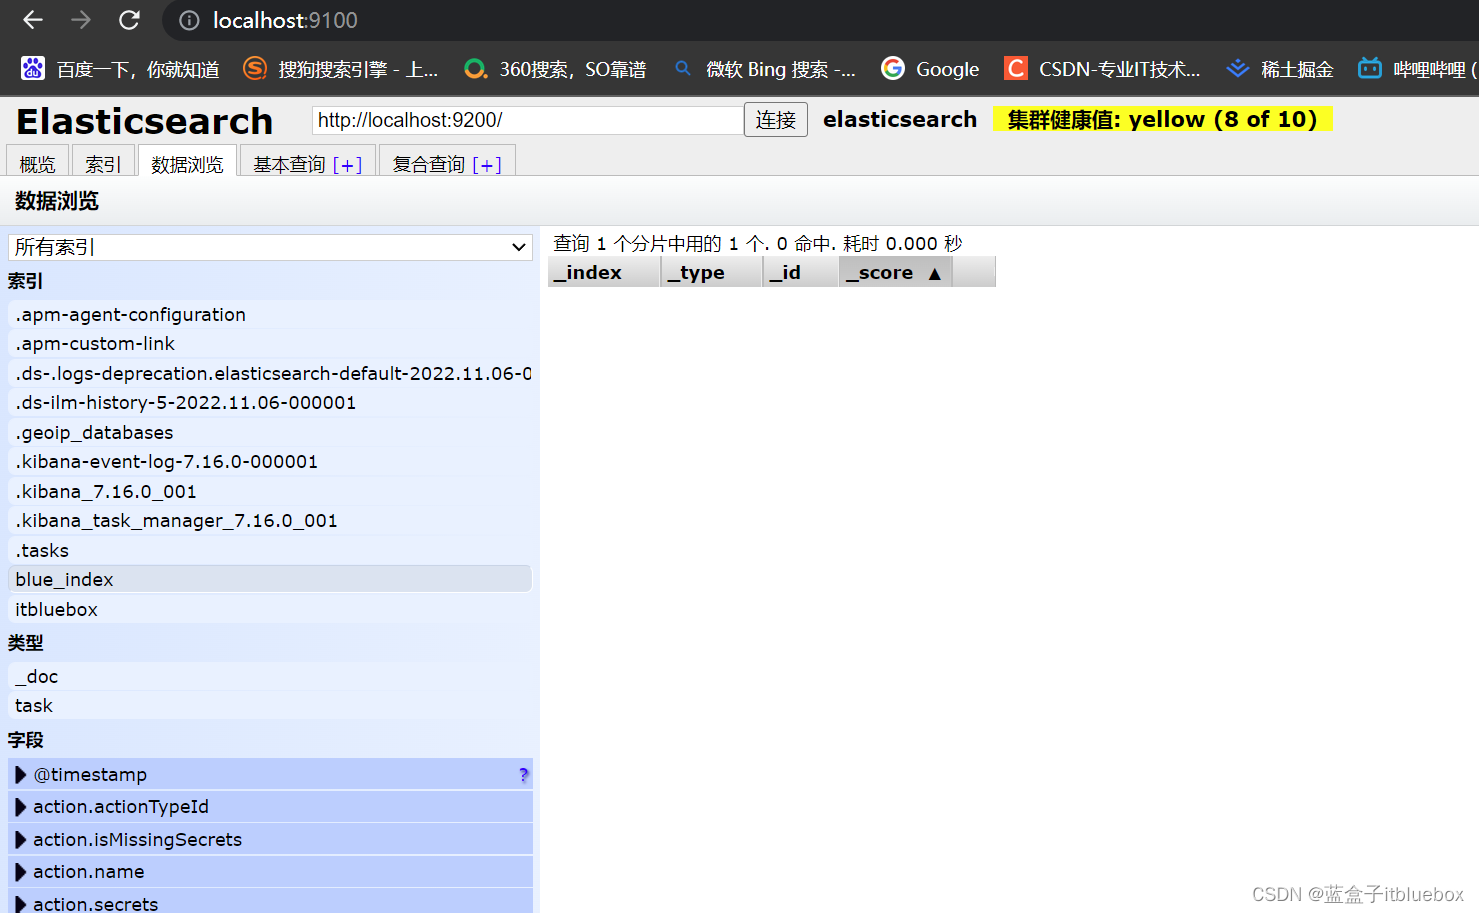Open the Juejin (稀土掘金) bookmark
This screenshot has width=1479, height=913.
point(1280,68)
